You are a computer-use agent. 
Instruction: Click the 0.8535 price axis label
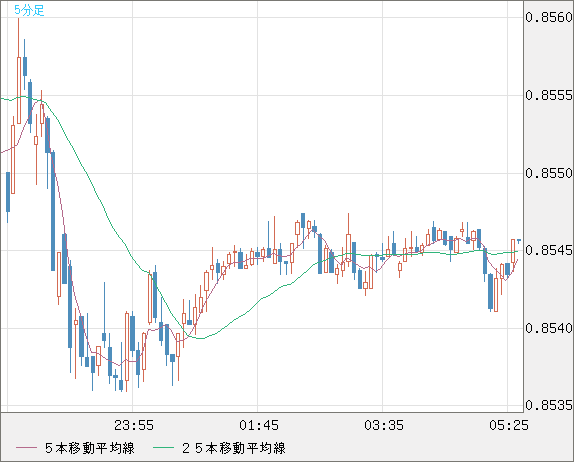point(549,405)
